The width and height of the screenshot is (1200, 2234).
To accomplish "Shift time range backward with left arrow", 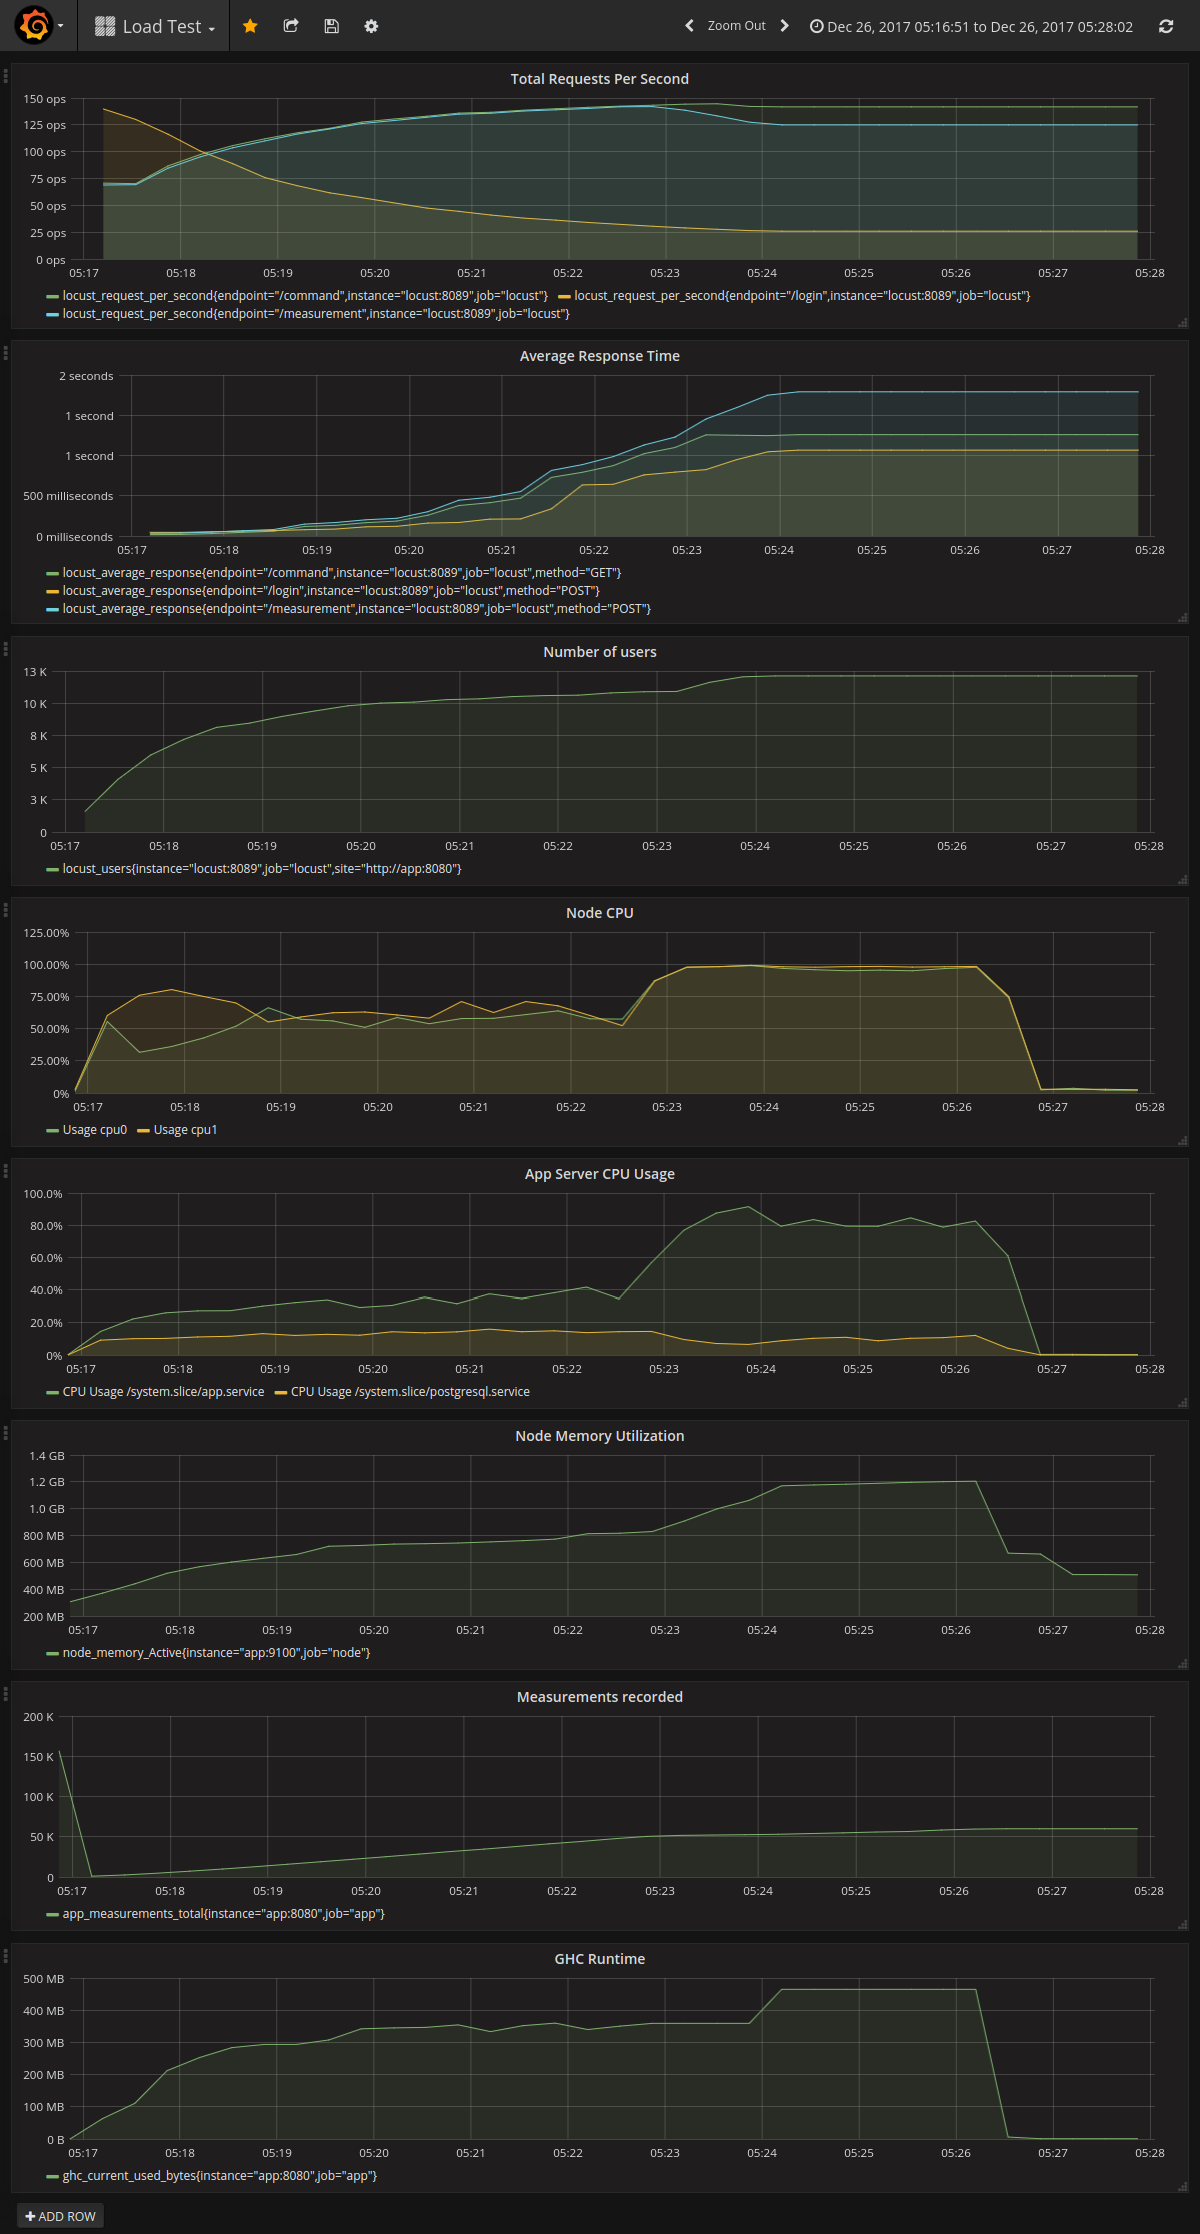I will pyautogui.click(x=689, y=26).
